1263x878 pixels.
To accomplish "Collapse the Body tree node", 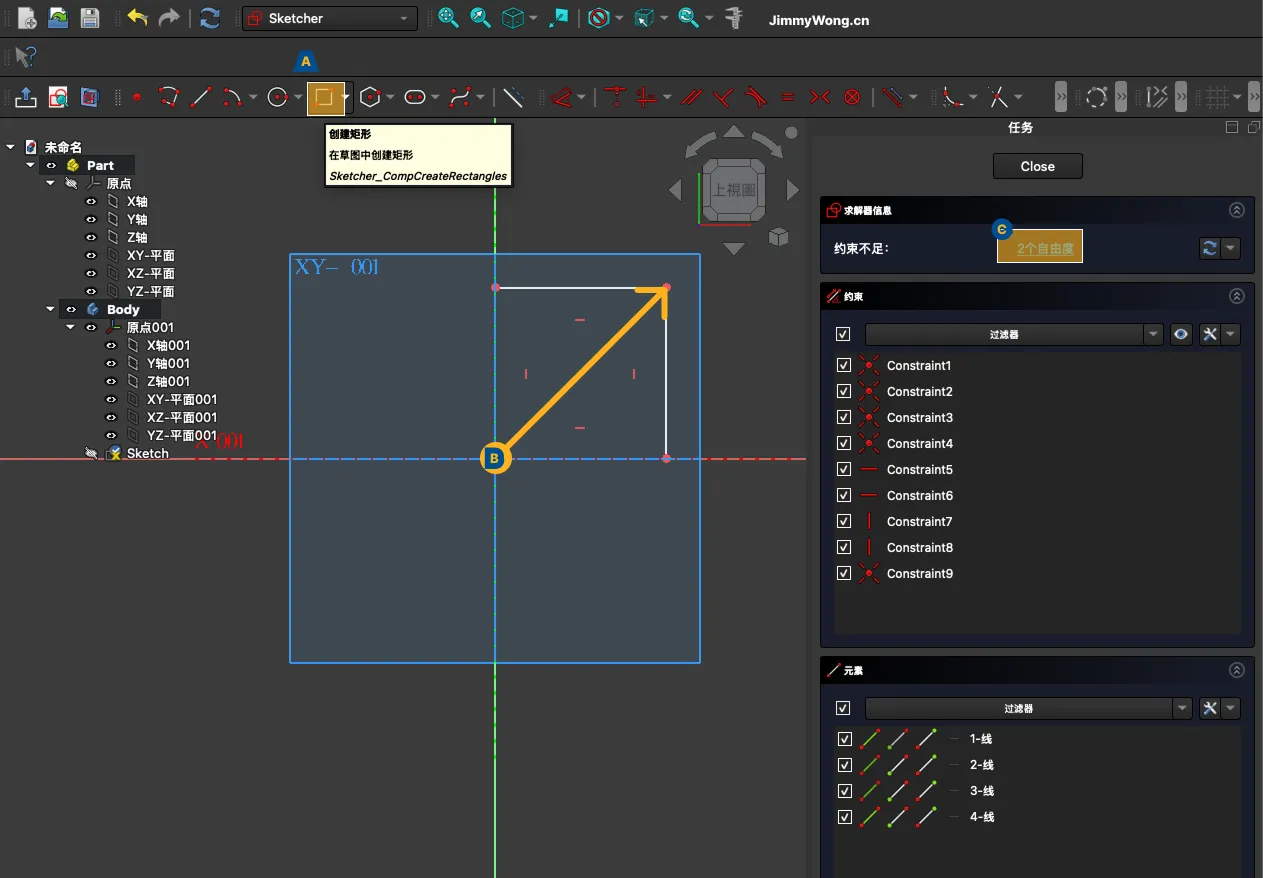I will [51, 309].
